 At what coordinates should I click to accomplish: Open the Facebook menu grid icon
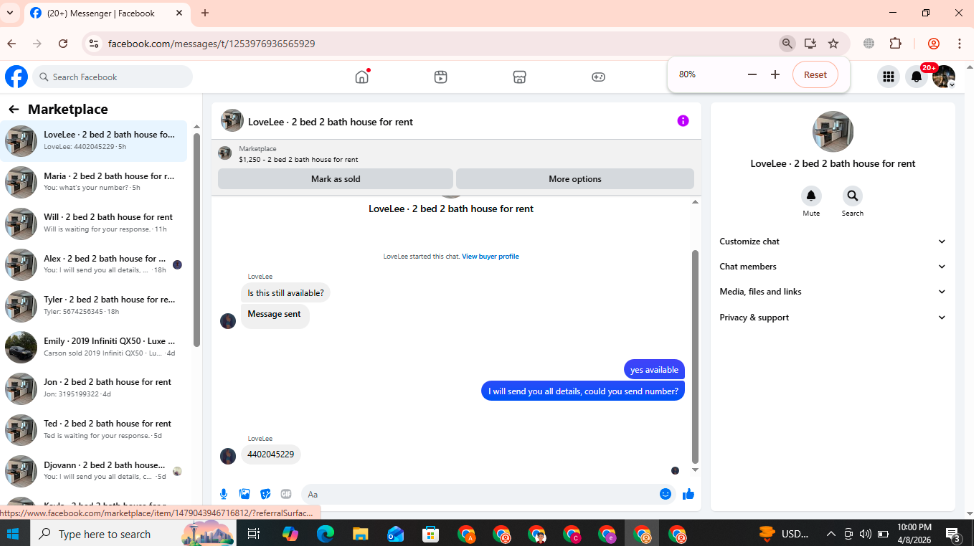tap(888, 76)
